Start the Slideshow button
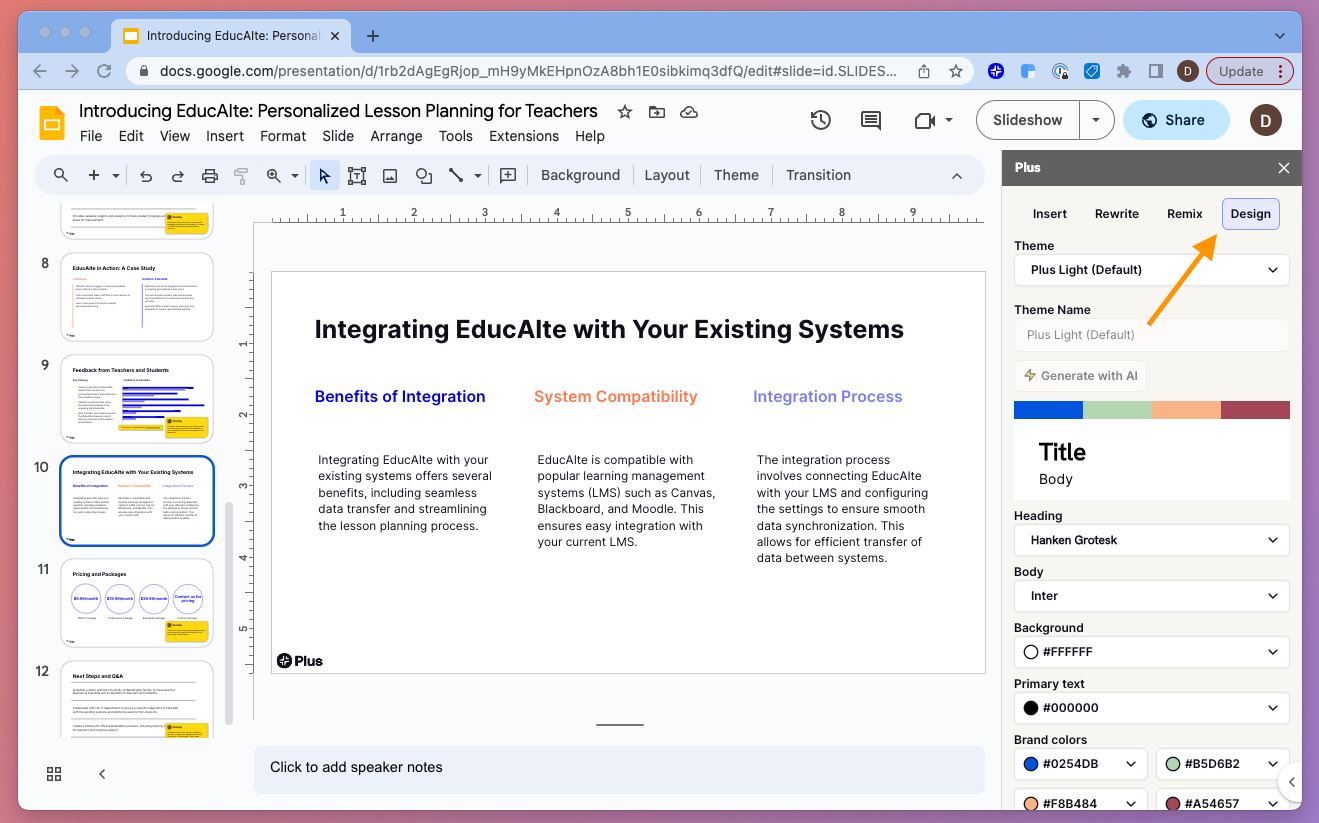 [x=1027, y=120]
